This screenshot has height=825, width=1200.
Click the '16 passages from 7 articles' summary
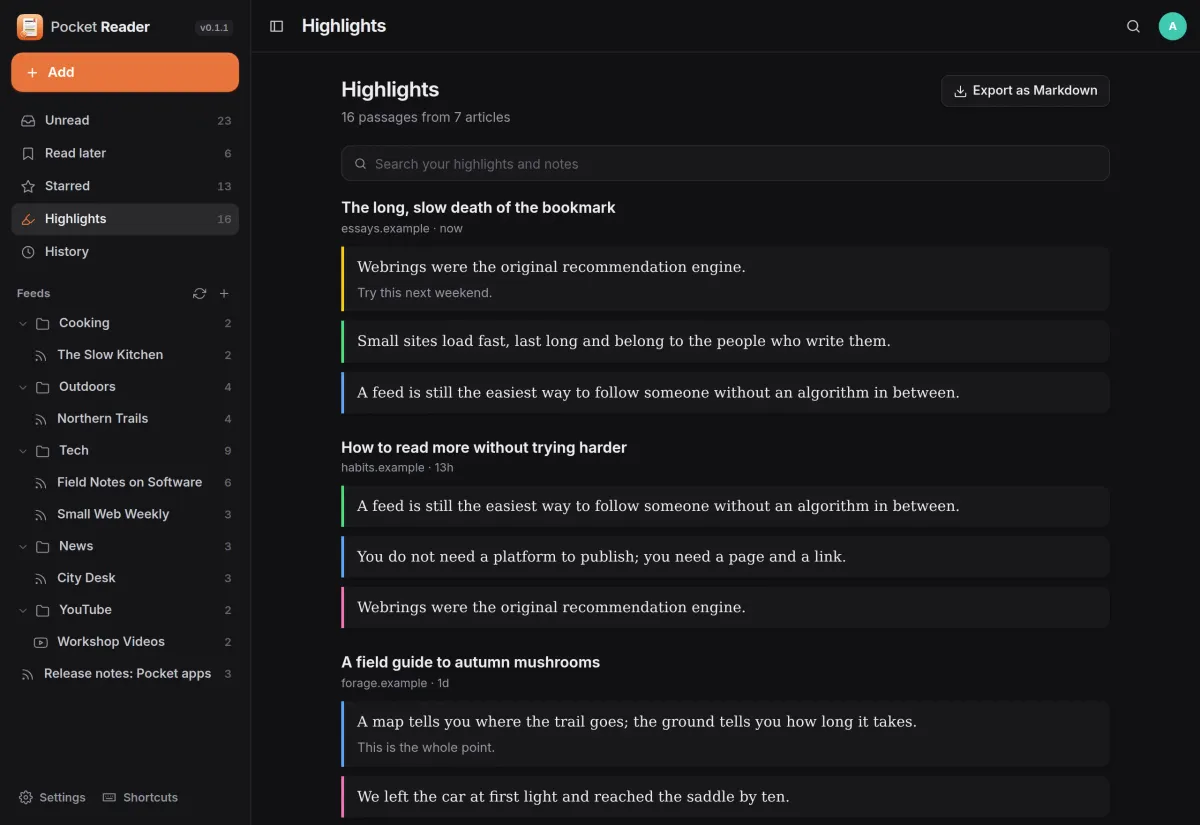tap(425, 118)
